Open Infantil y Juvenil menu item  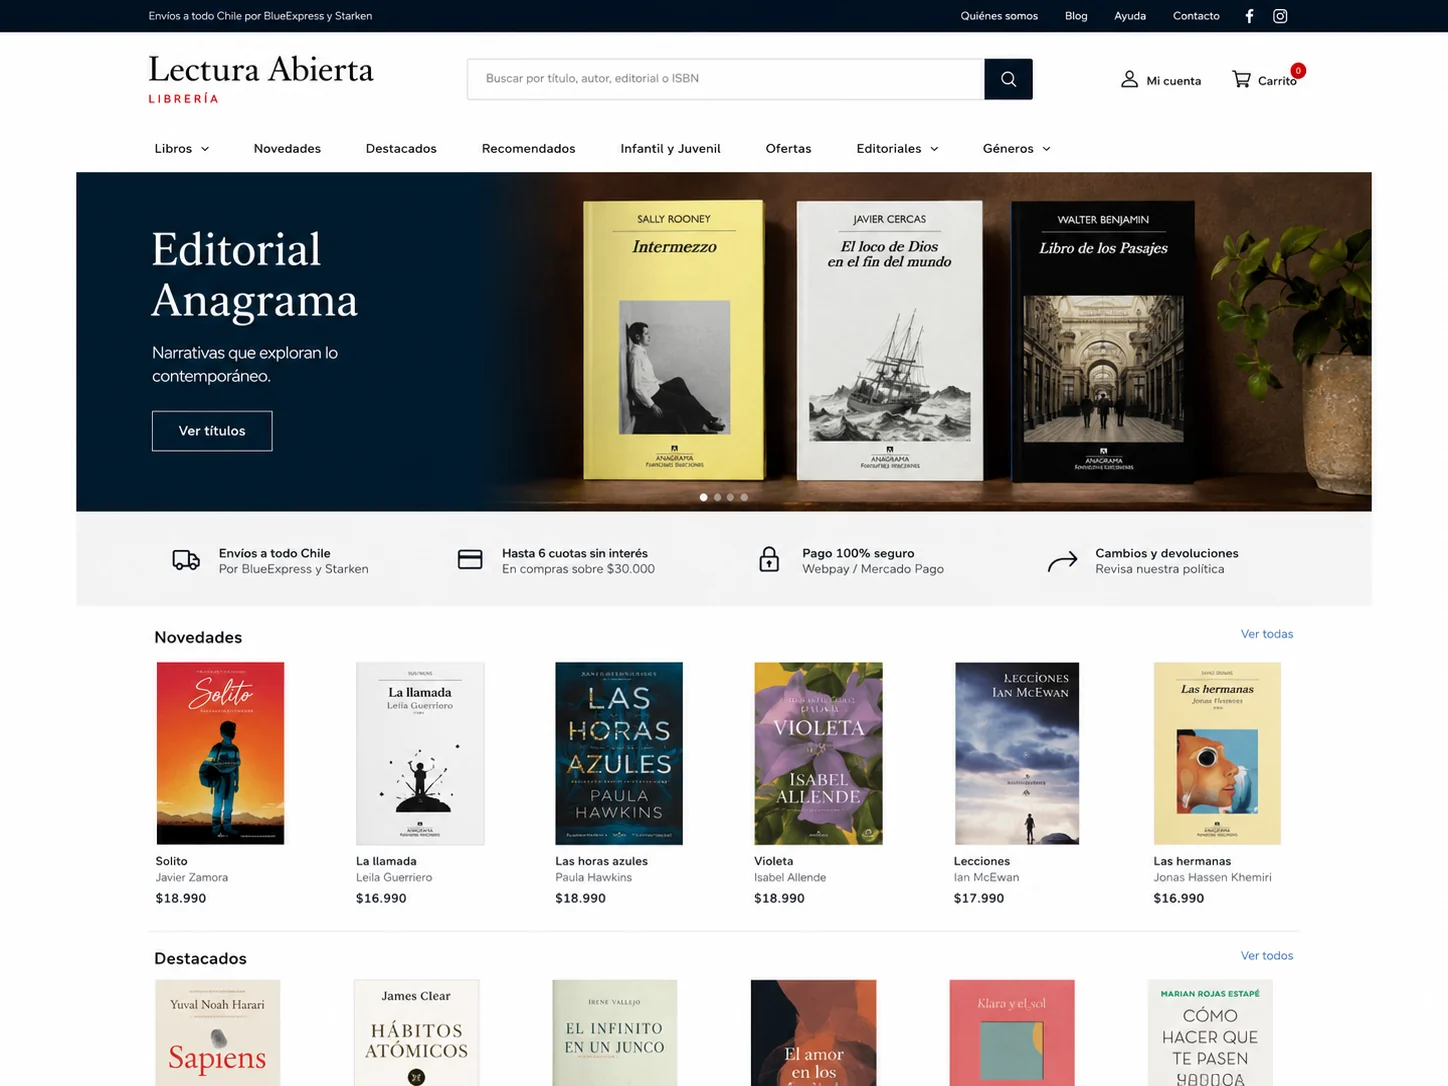pos(670,149)
